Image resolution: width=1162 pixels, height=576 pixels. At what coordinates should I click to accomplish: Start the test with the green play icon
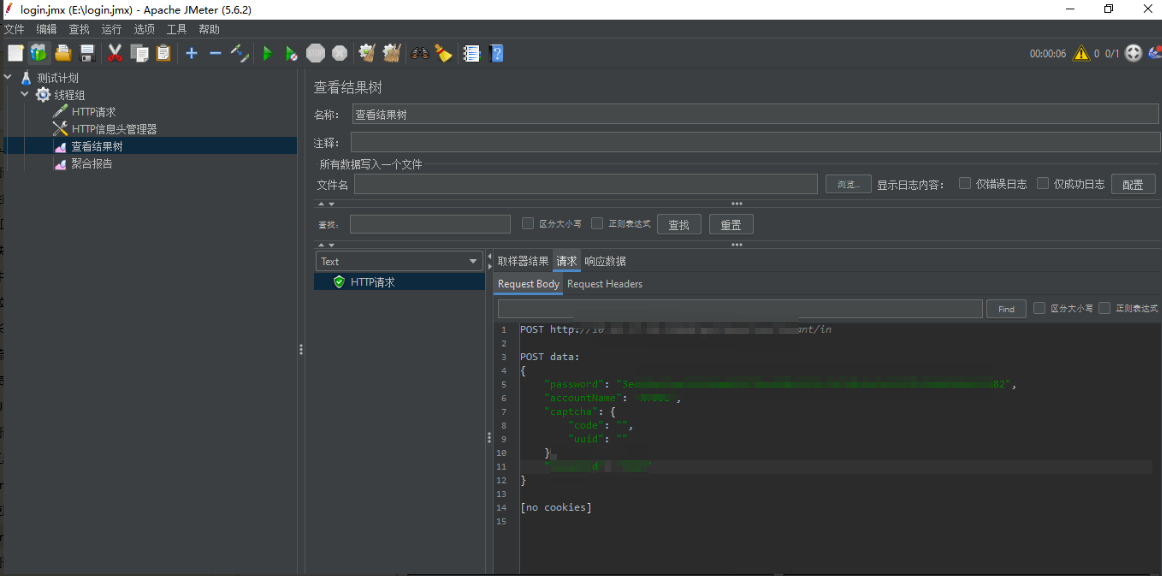267,53
